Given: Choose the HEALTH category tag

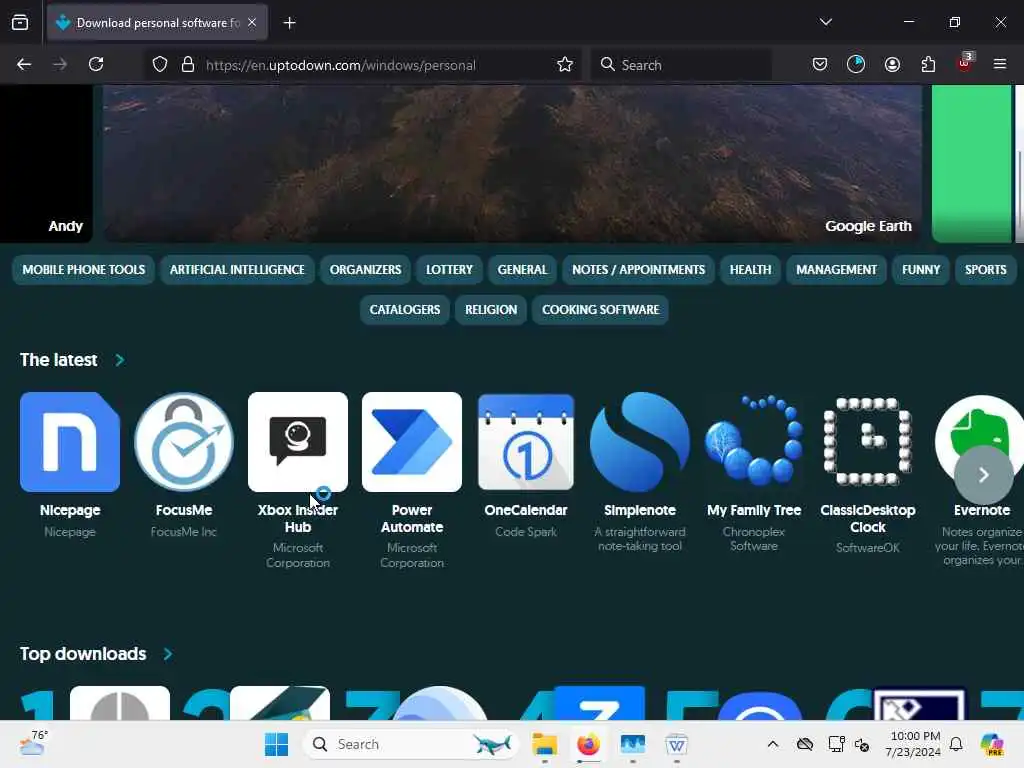Looking at the screenshot, I should pos(750,270).
